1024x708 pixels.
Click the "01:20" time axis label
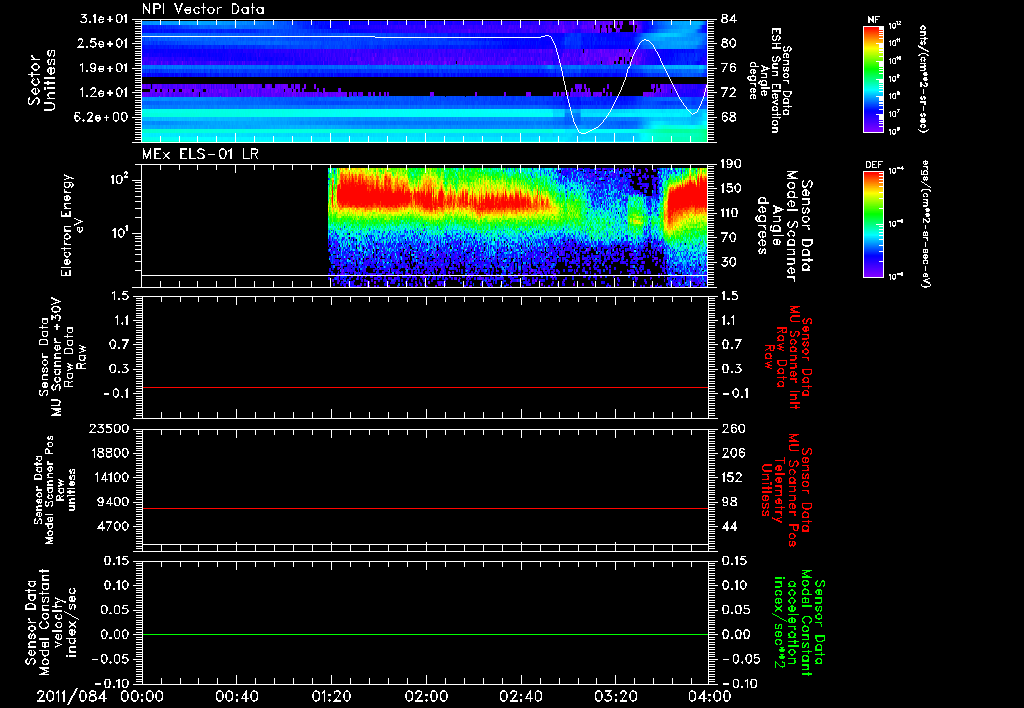coord(331,696)
